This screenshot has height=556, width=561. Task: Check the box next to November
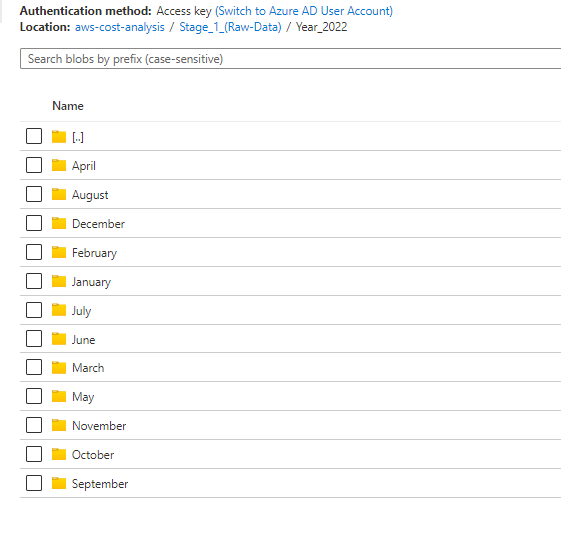point(34,425)
